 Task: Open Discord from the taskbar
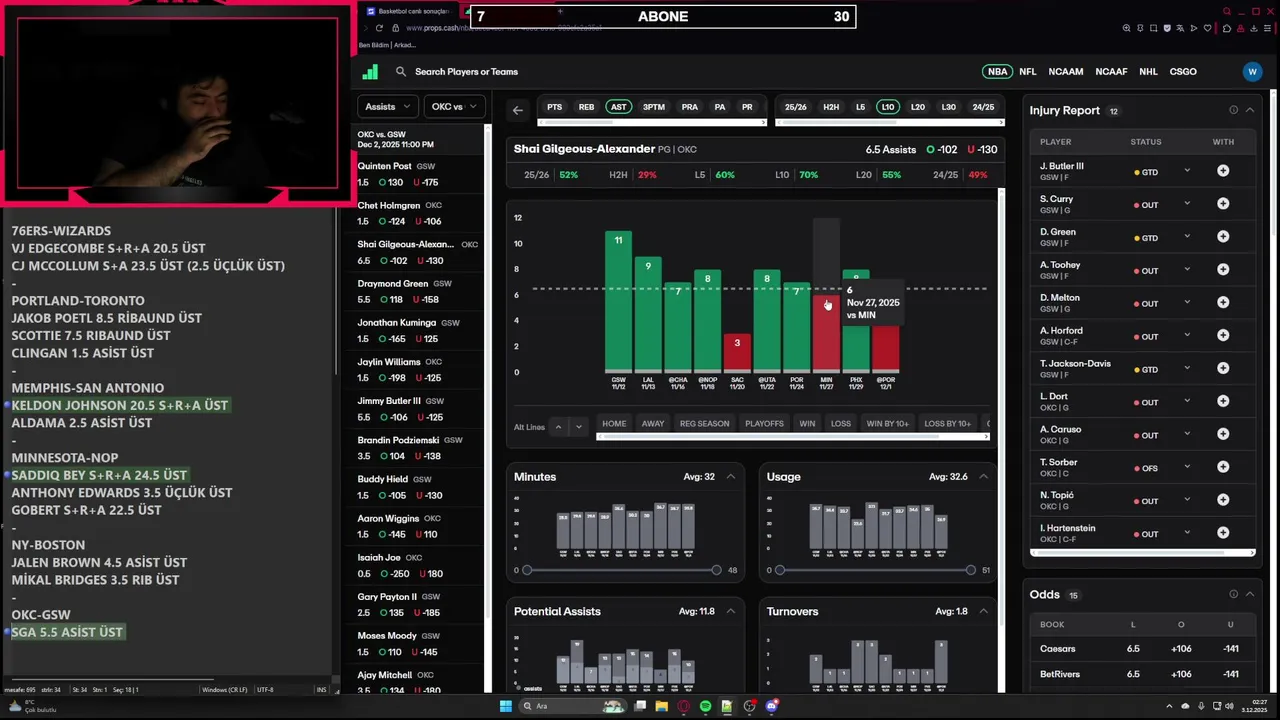(x=771, y=706)
